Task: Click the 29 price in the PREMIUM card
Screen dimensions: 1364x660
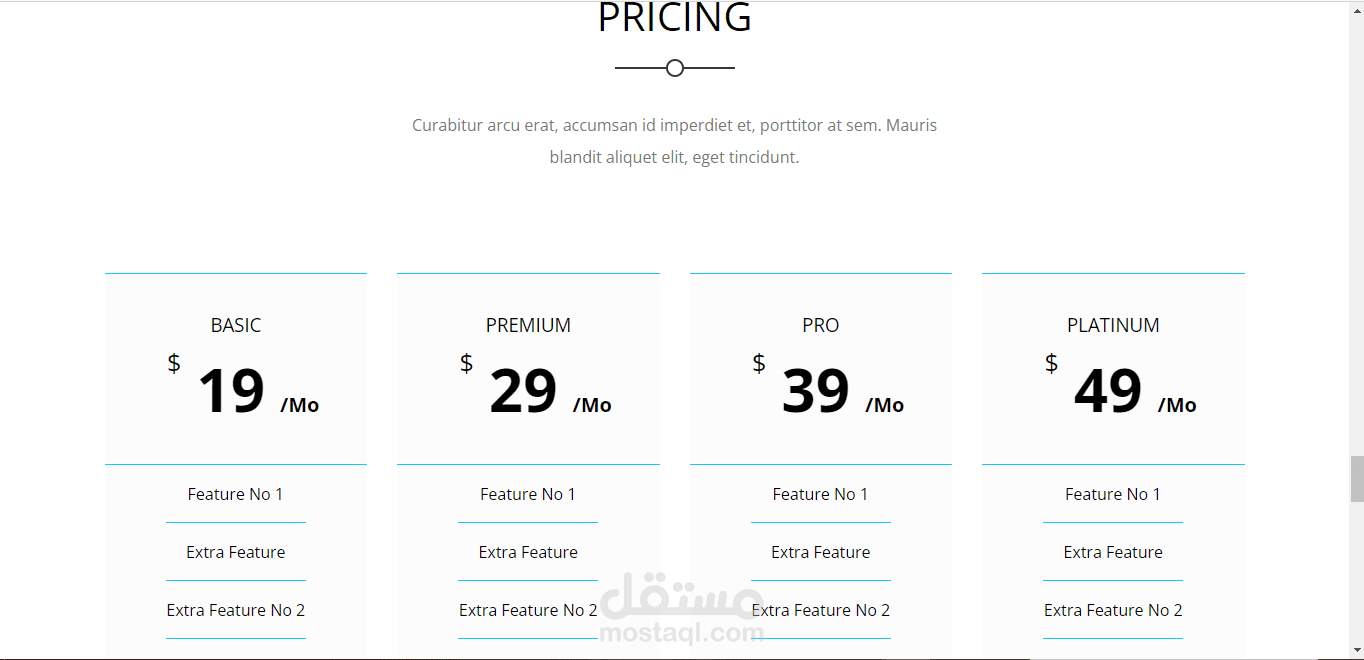Action: 523,391
